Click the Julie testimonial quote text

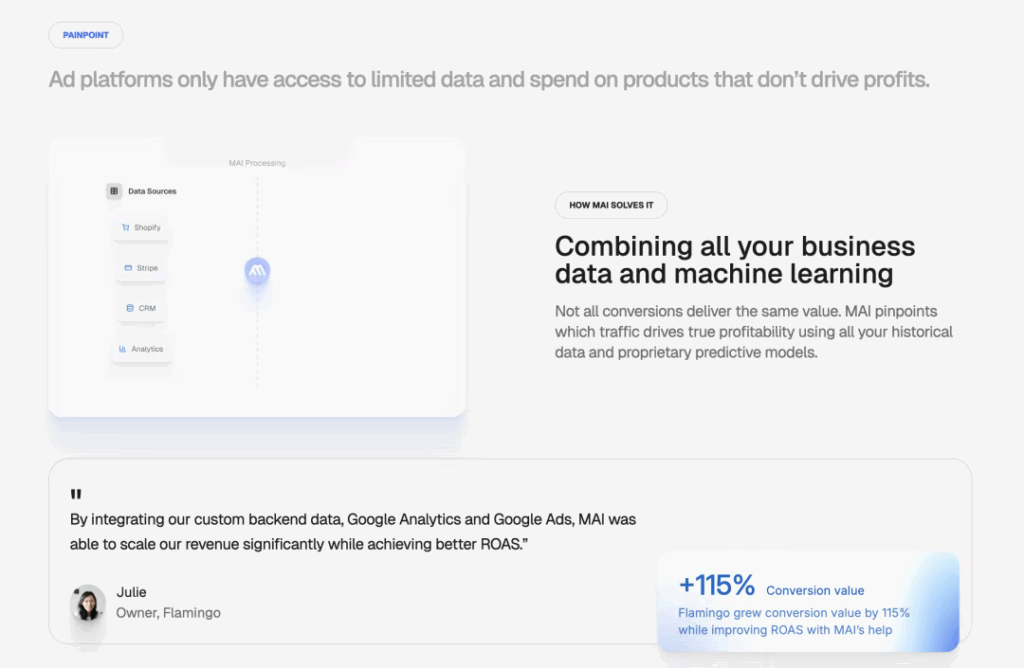[x=352, y=531]
